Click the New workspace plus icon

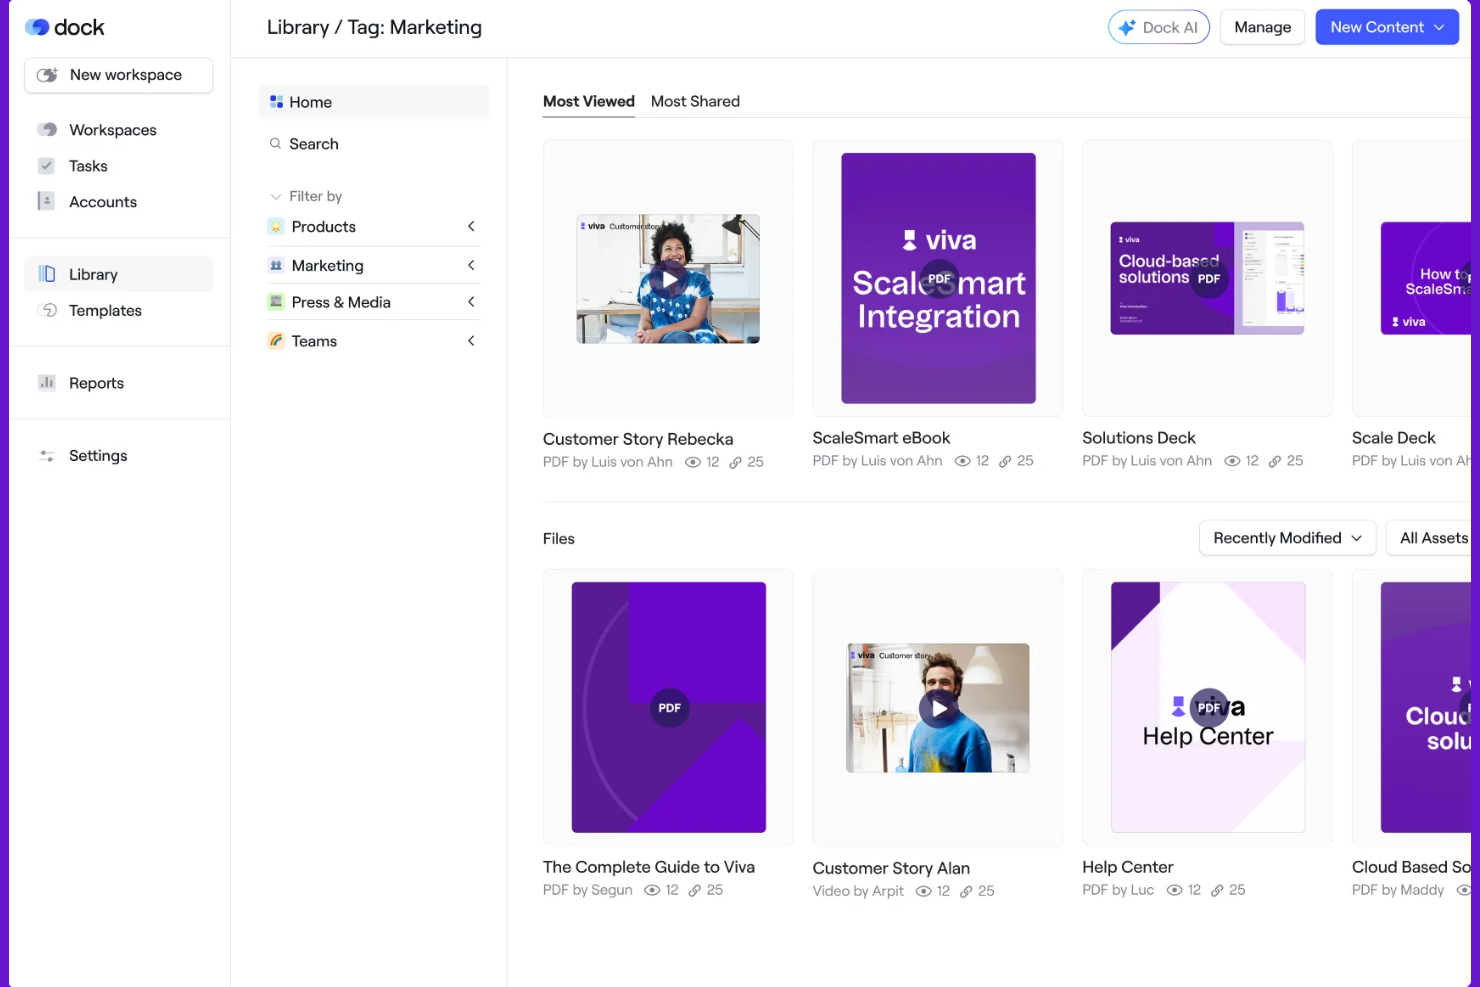pyautogui.click(x=47, y=75)
